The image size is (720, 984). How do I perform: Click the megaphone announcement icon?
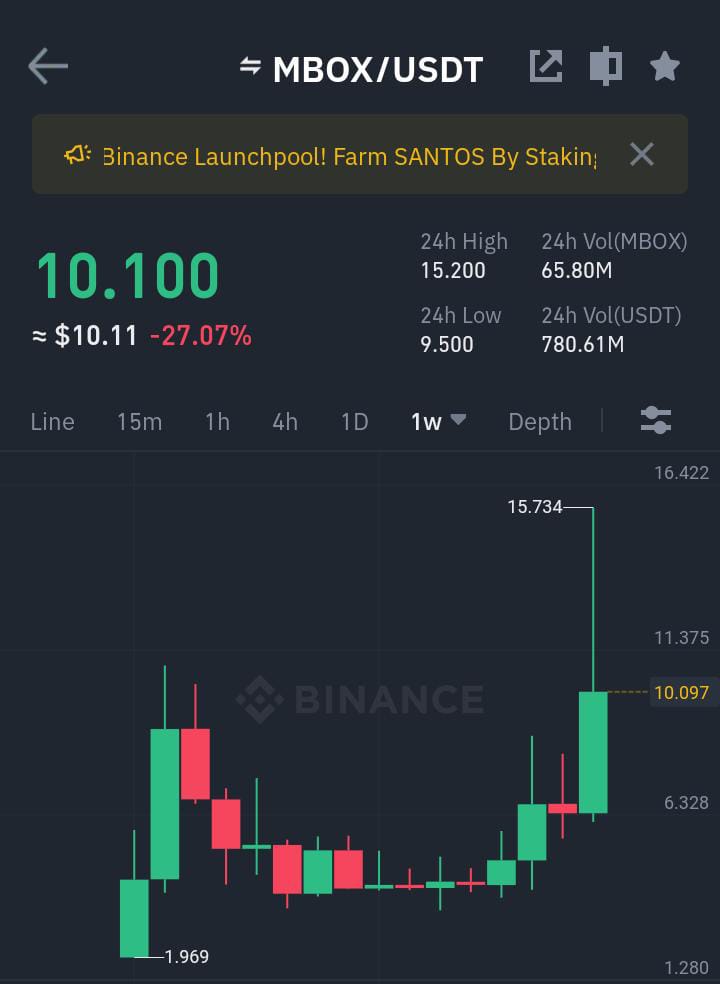tap(77, 155)
